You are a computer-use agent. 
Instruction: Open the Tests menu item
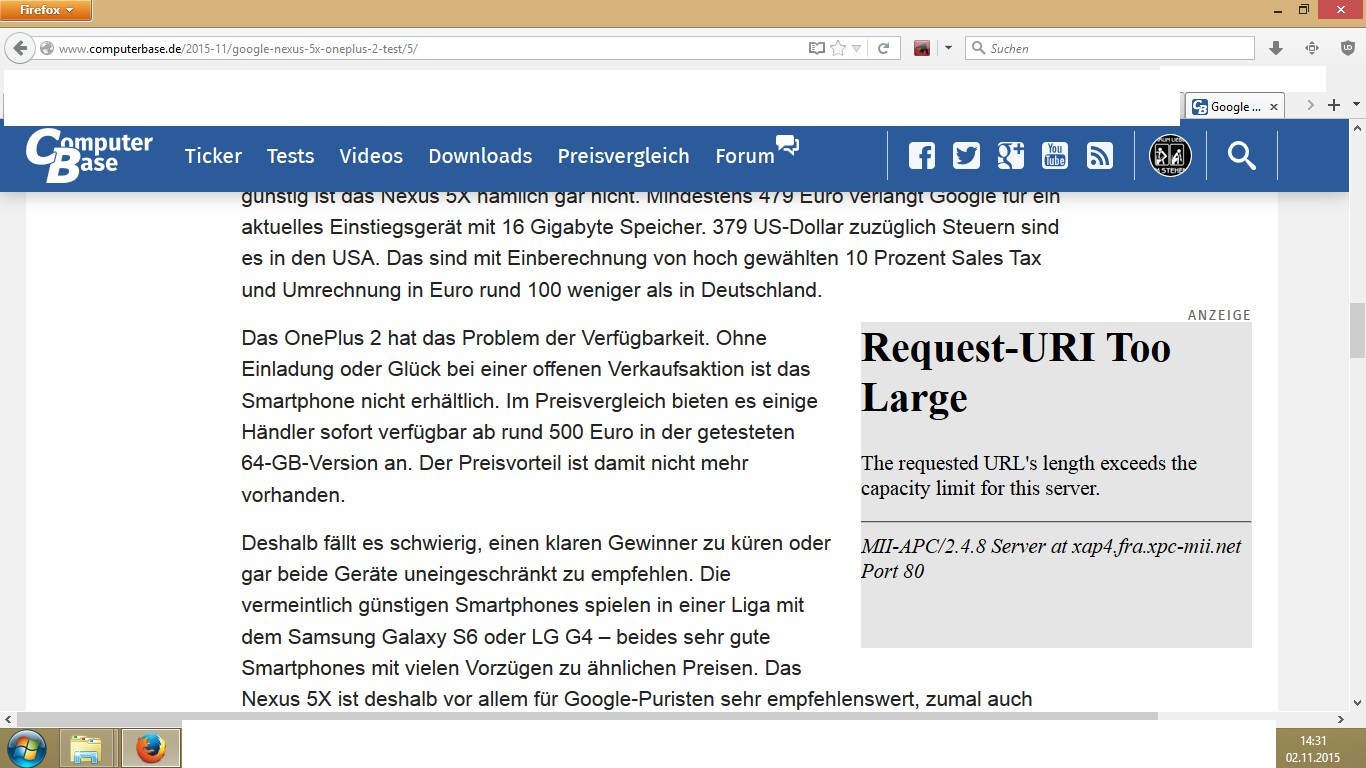[x=290, y=156]
